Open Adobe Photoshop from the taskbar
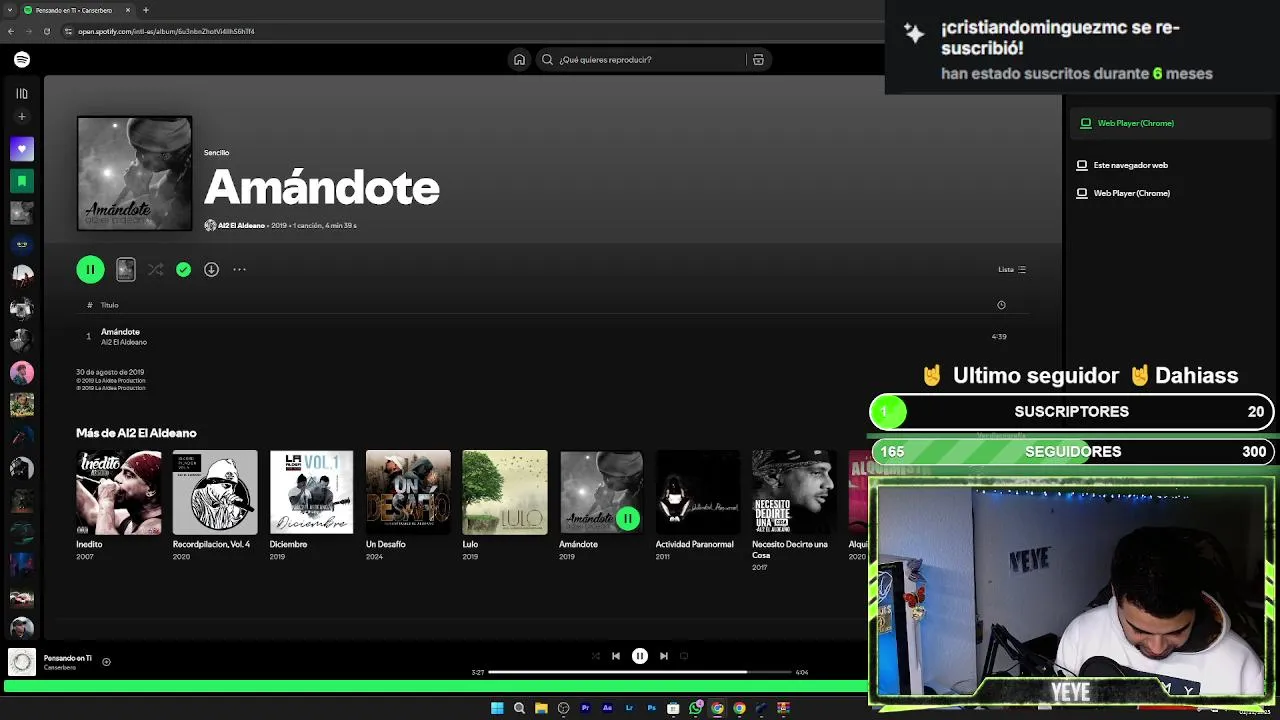The image size is (1280, 720). [x=651, y=708]
